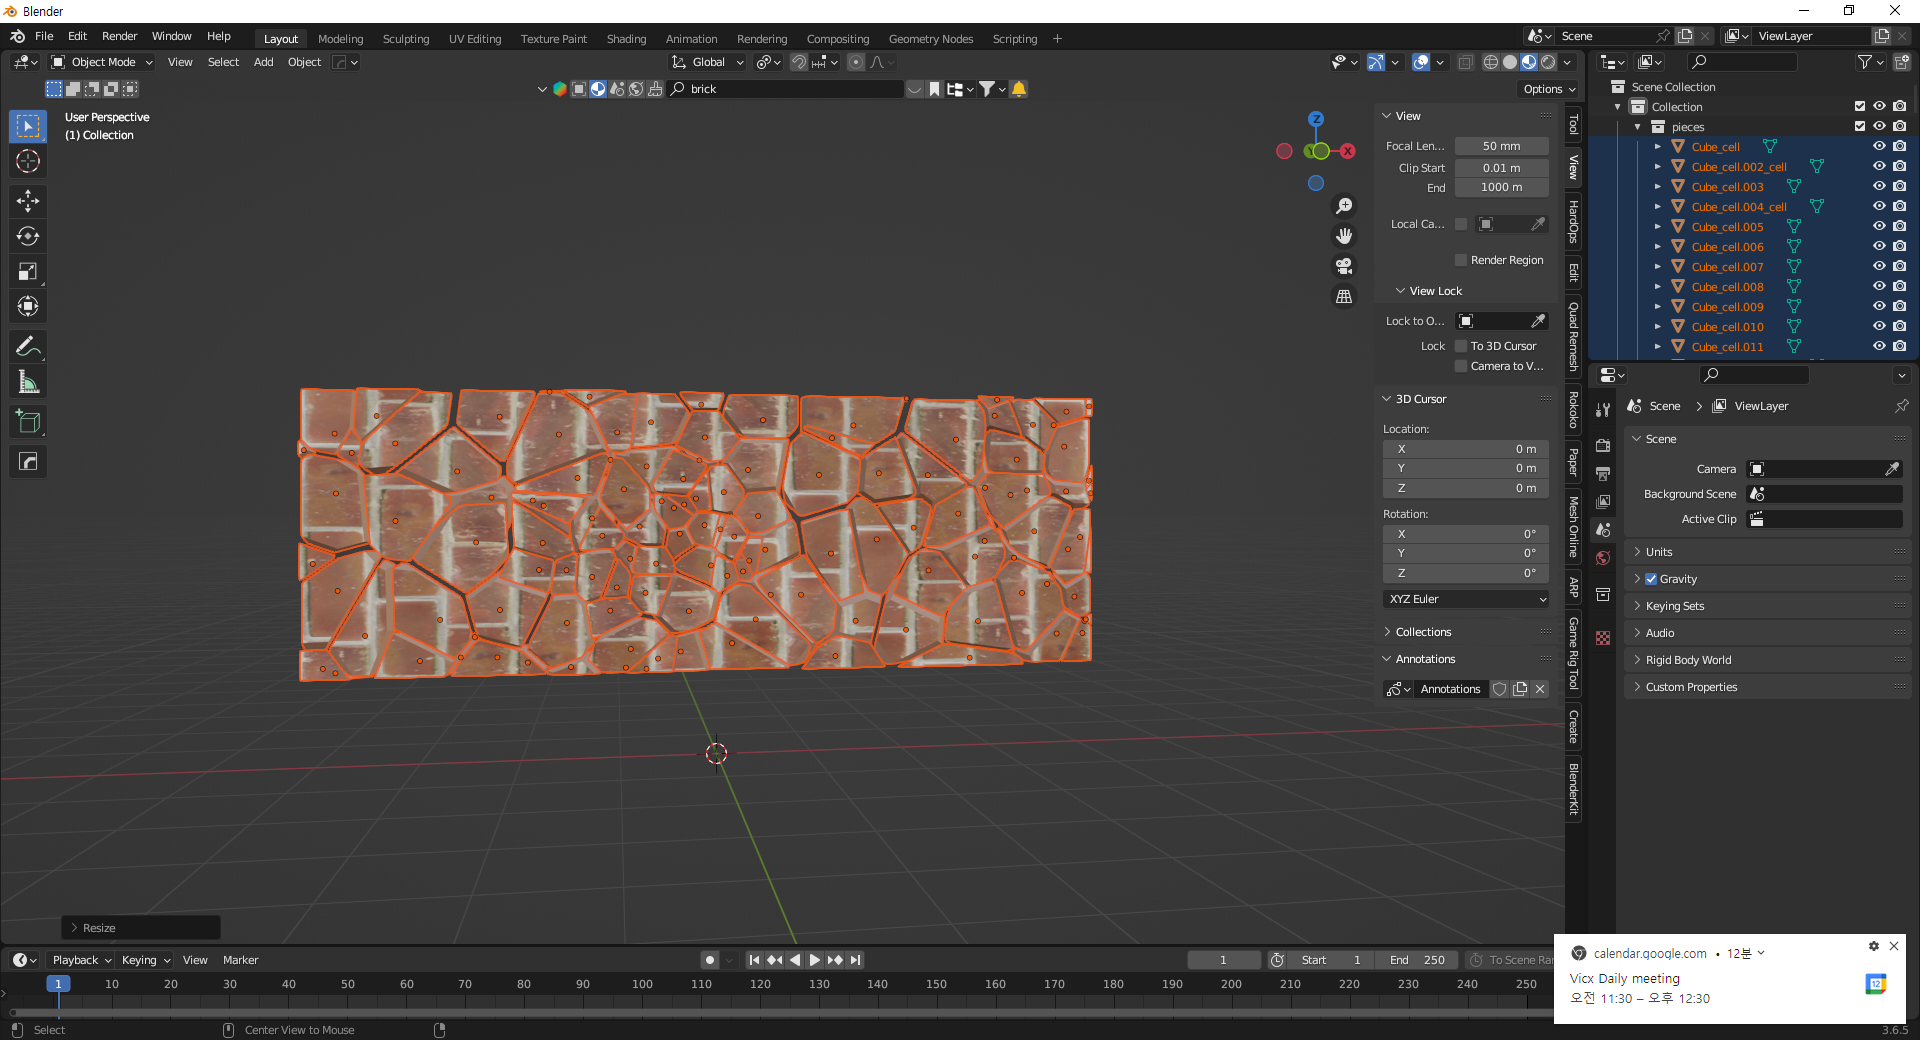Screen dimensions: 1920x1040
Task: Expand the Resize operator panel
Action: click(141, 928)
